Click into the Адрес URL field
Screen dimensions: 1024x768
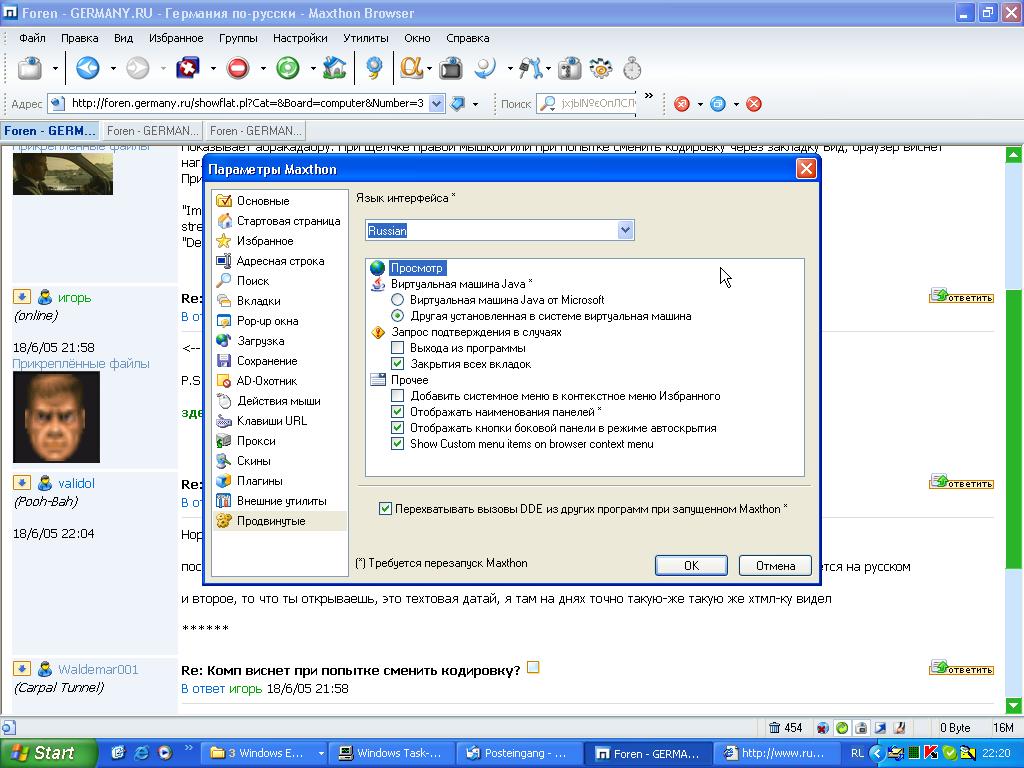[x=248, y=103]
